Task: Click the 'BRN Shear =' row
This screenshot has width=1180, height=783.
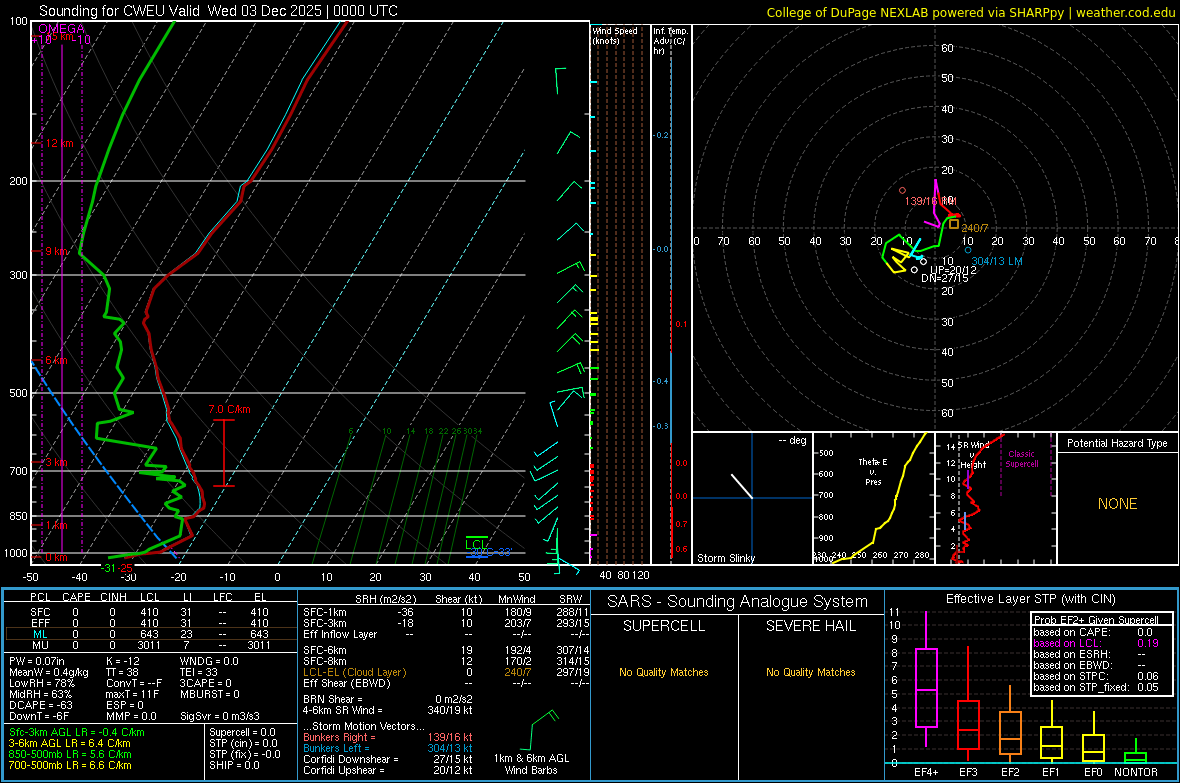Action: pos(388,699)
